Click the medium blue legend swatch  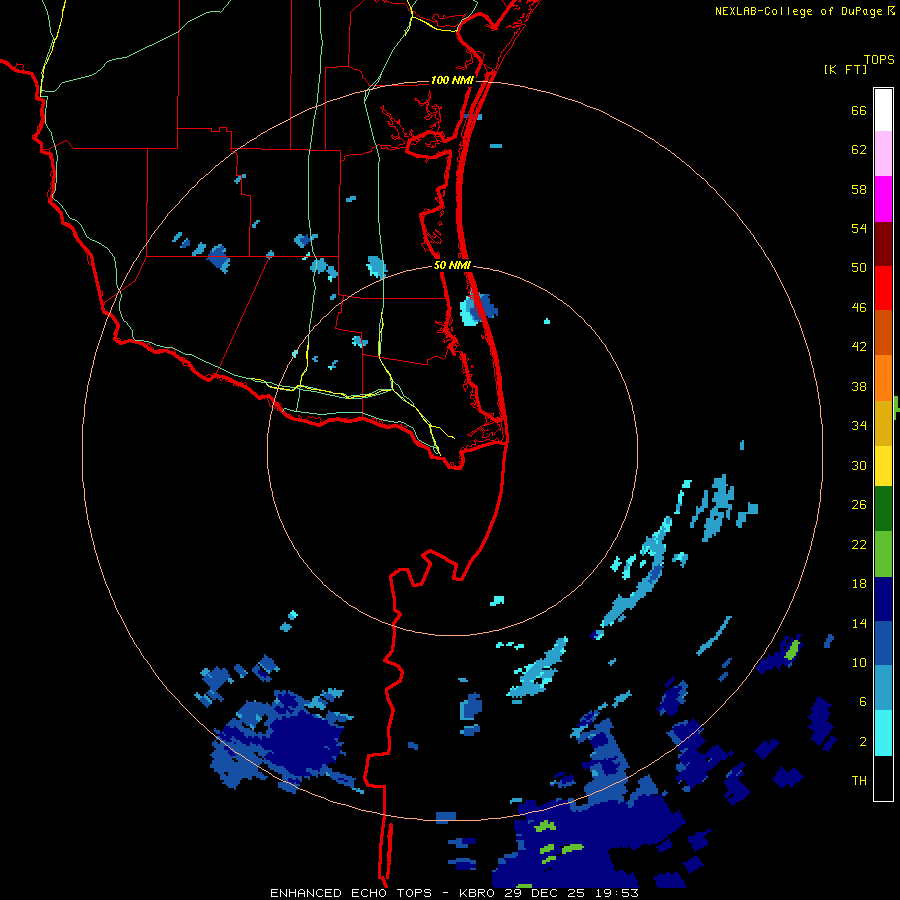[x=883, y=643]
